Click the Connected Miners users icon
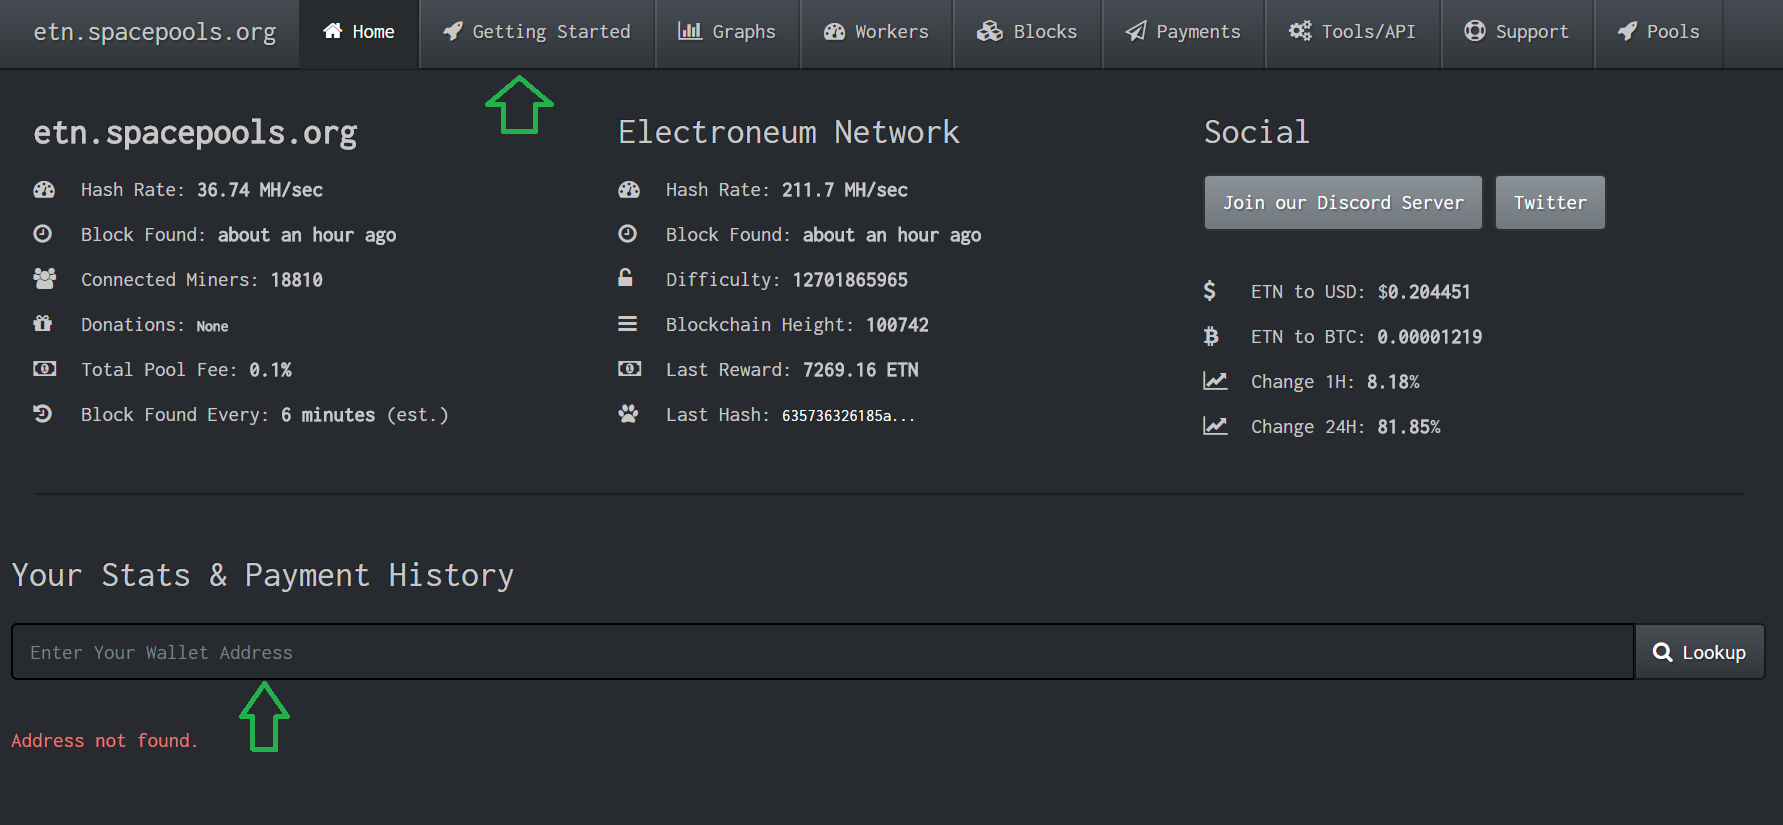 (x=44, y=279)
